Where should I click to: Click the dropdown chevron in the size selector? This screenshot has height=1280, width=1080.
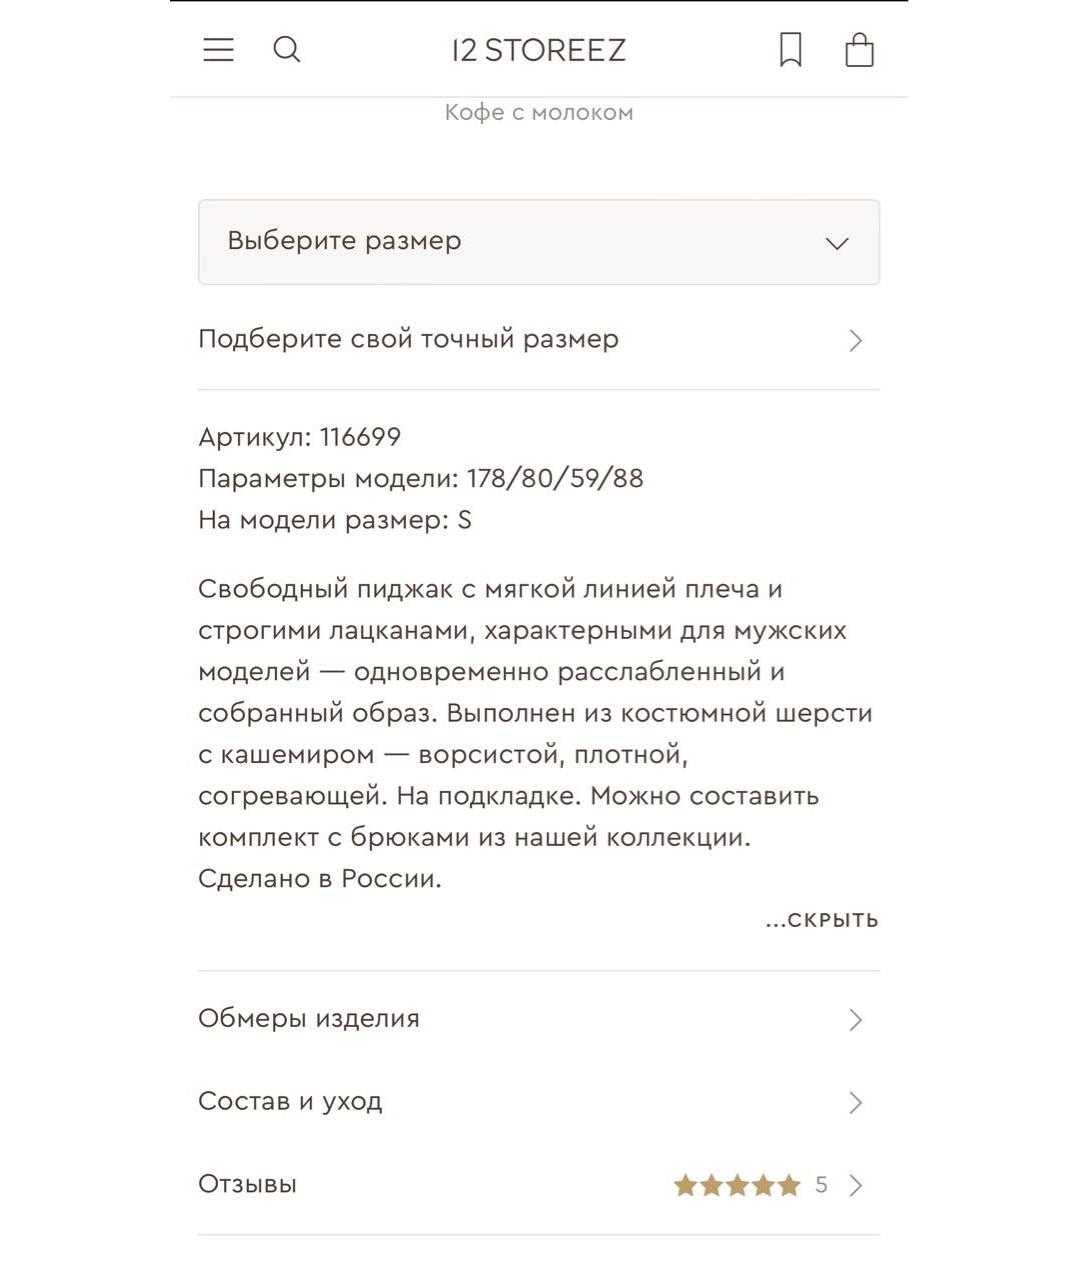tap(837, 243)
